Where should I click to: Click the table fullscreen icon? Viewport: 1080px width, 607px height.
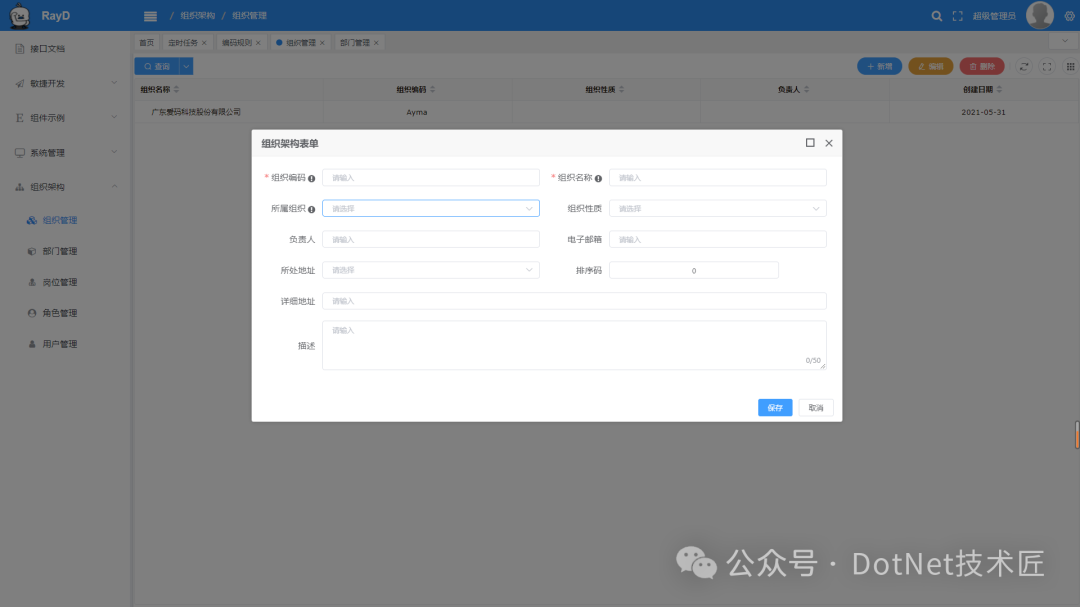click(1047, 66)
